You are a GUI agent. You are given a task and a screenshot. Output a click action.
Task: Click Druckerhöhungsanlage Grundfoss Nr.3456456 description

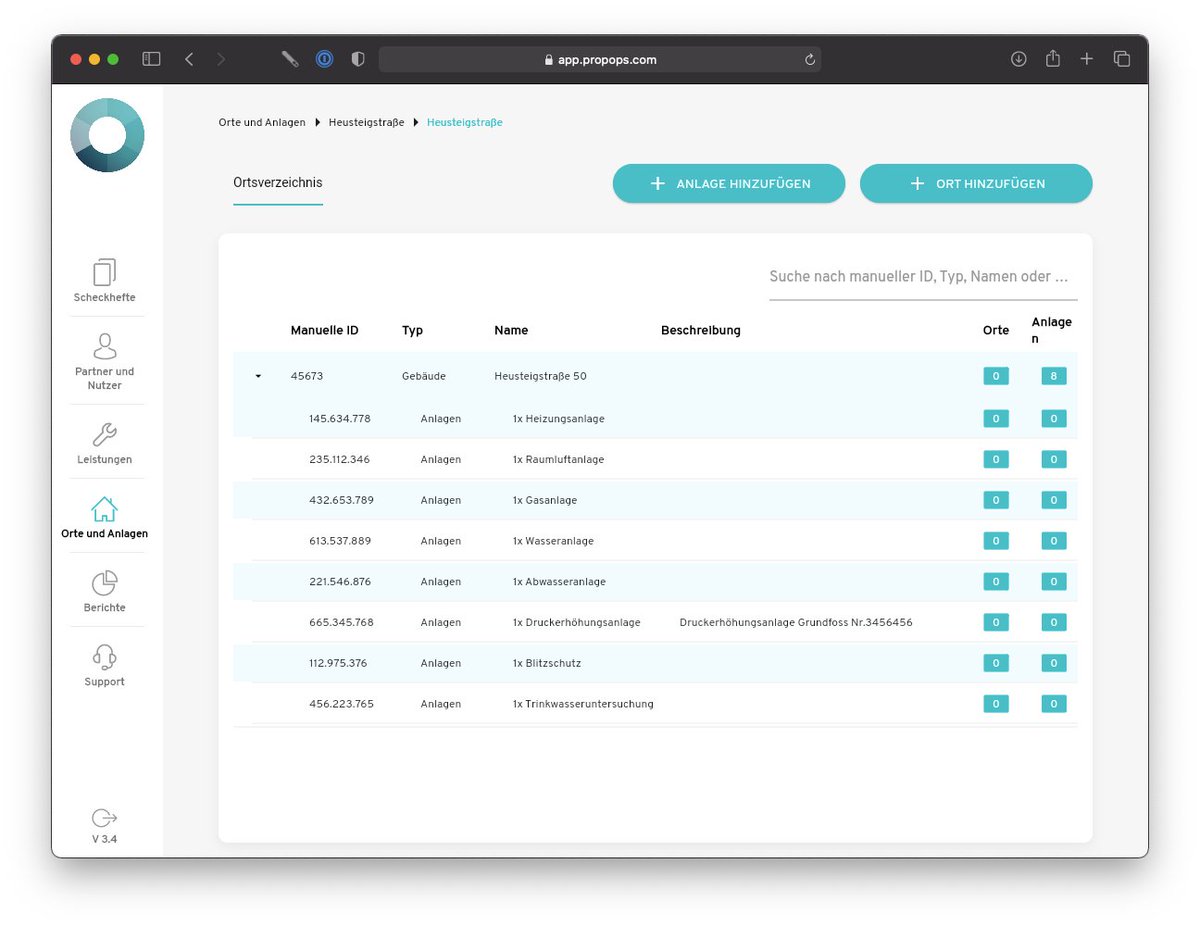[796, 622]
